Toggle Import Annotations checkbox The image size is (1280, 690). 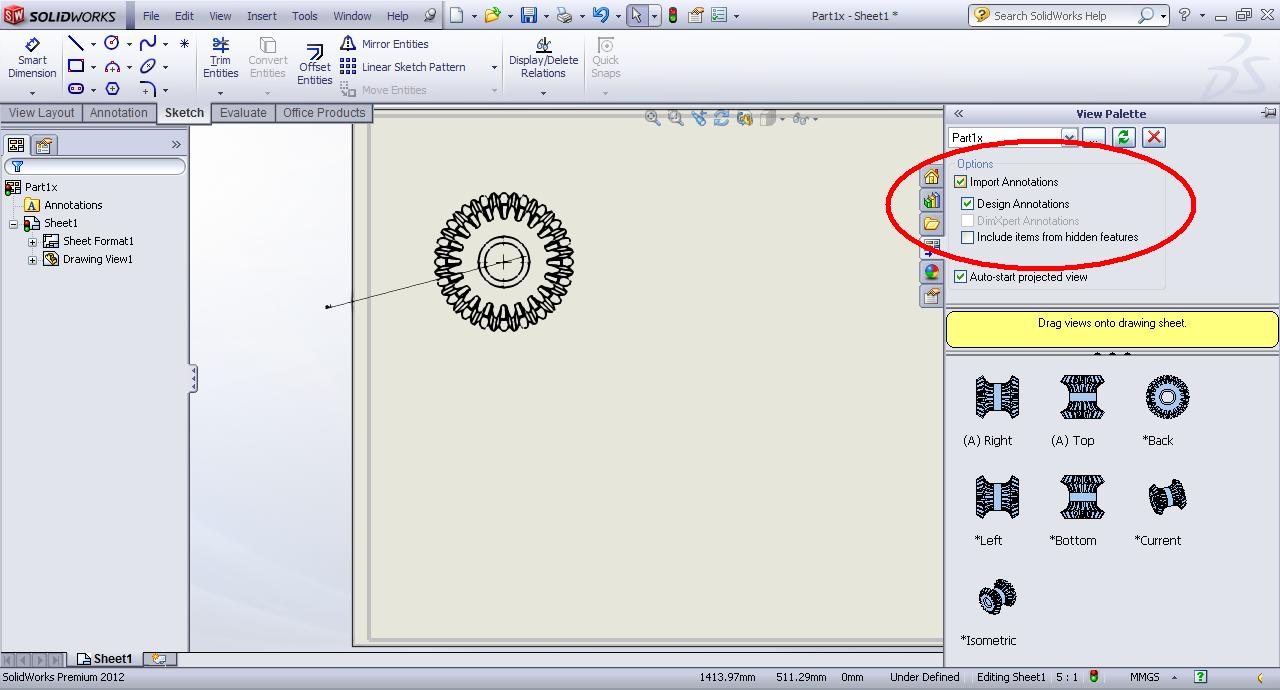[x=960, y=182]
